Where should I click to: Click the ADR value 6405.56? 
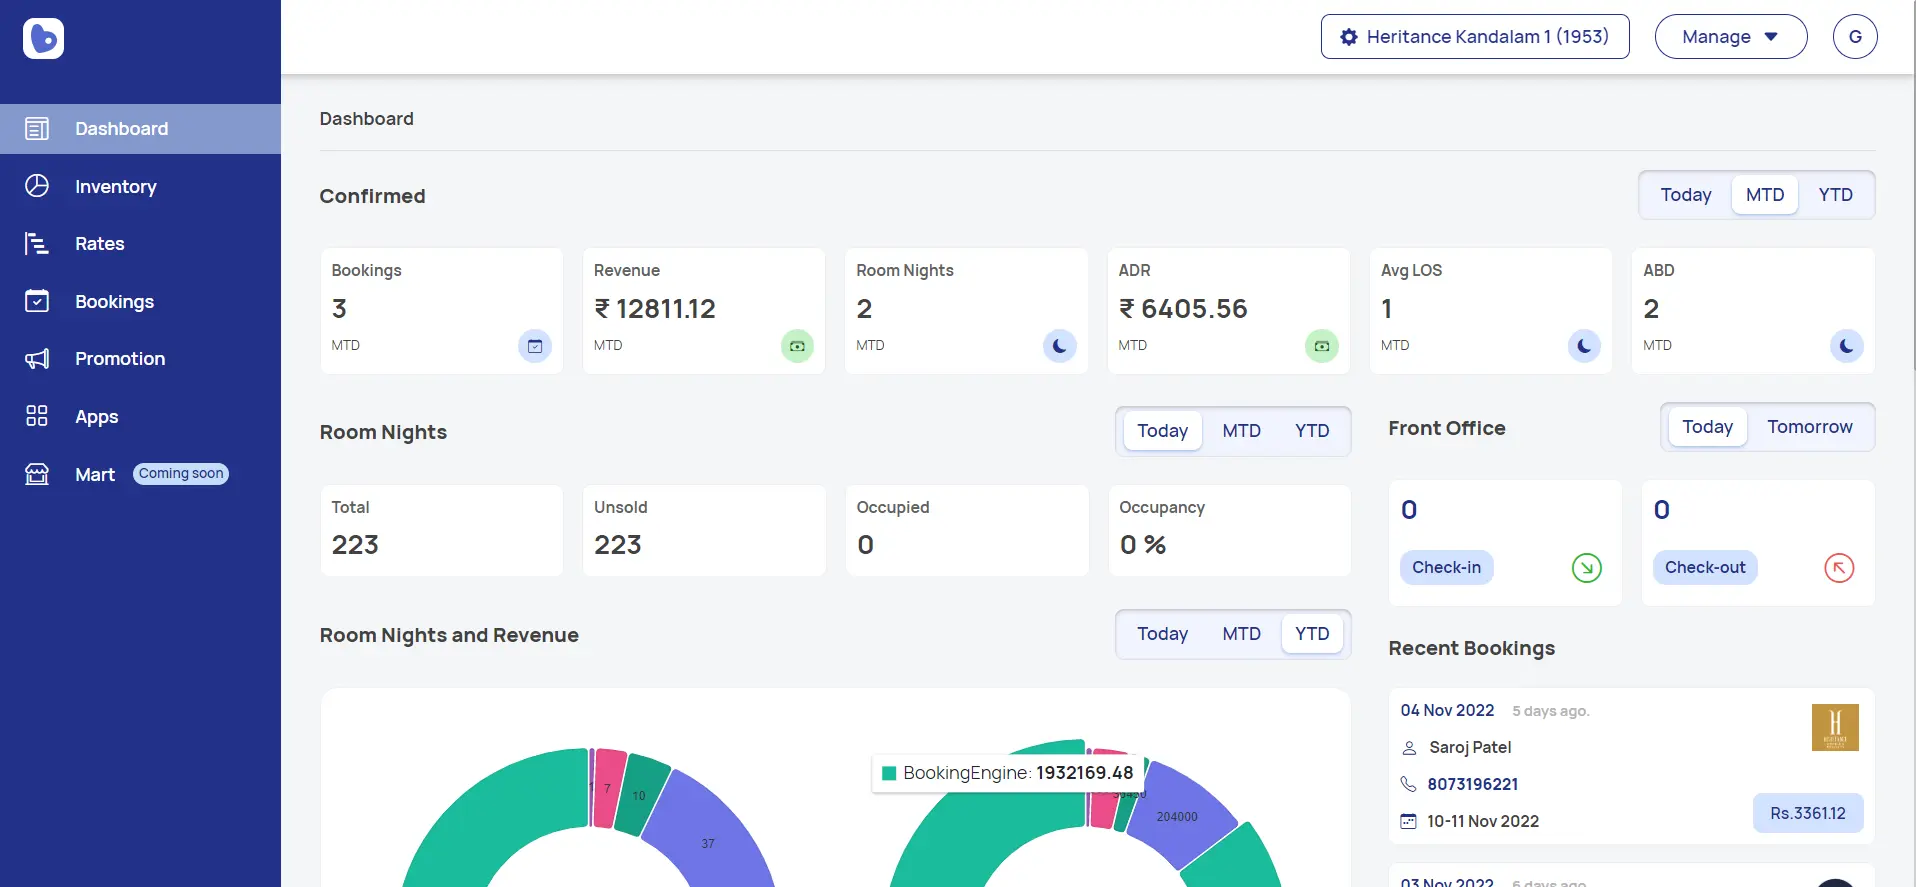(x=1183, y=309)
